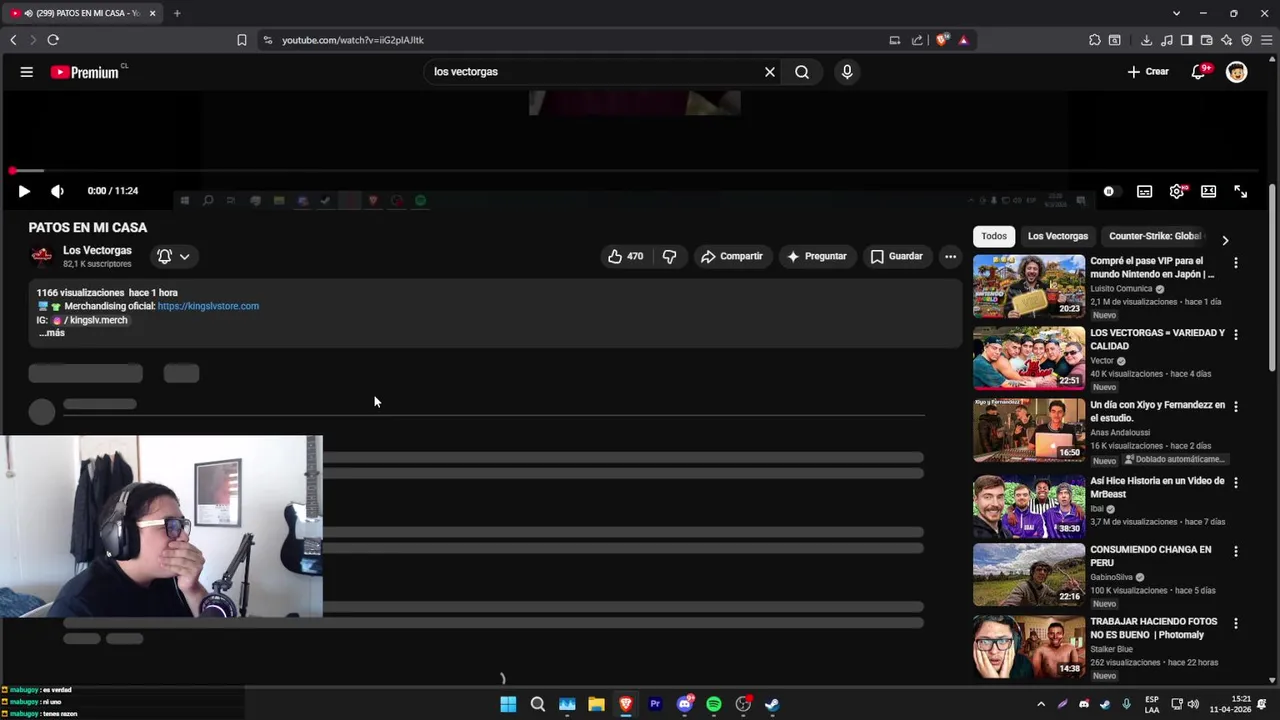The image size is (1280, 720).
Task: Like the video with 470 likes
Action: pos(626,257)
